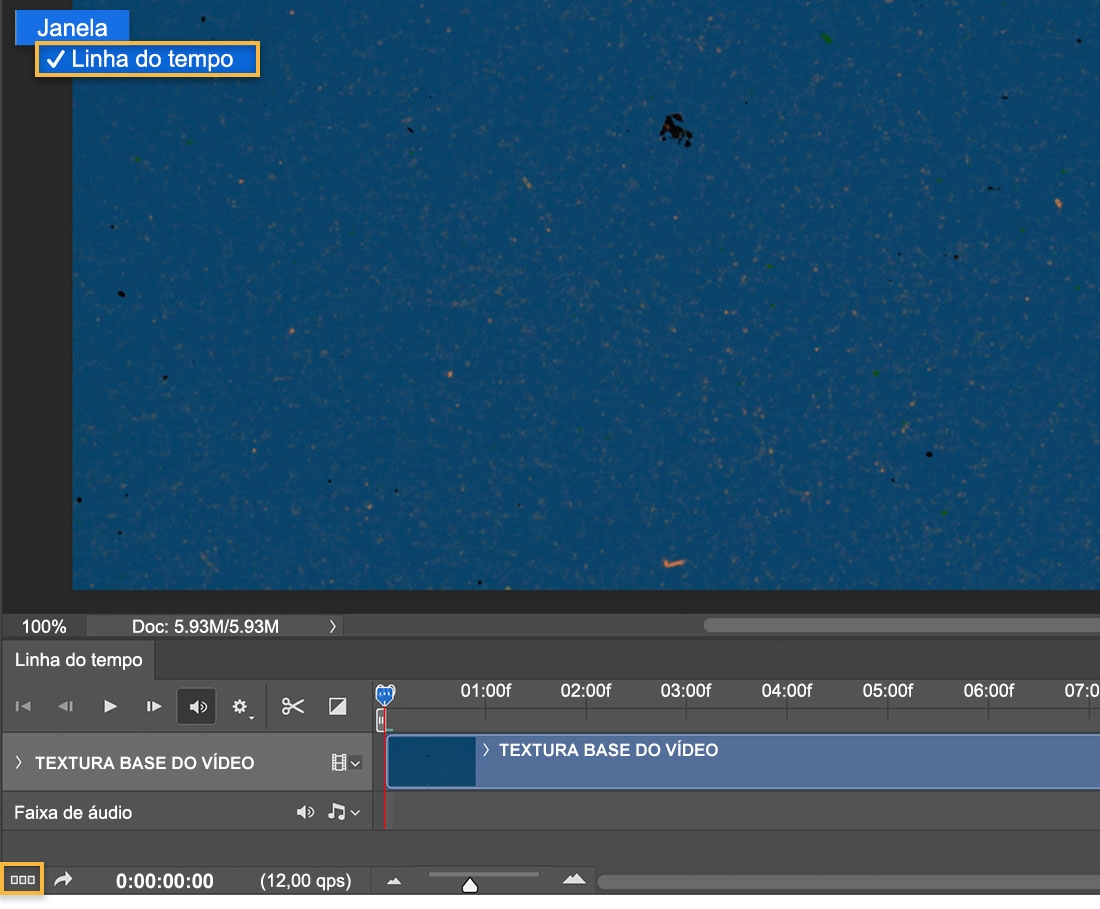
Task: Open the Janela menu
Action: pos(72,27)
